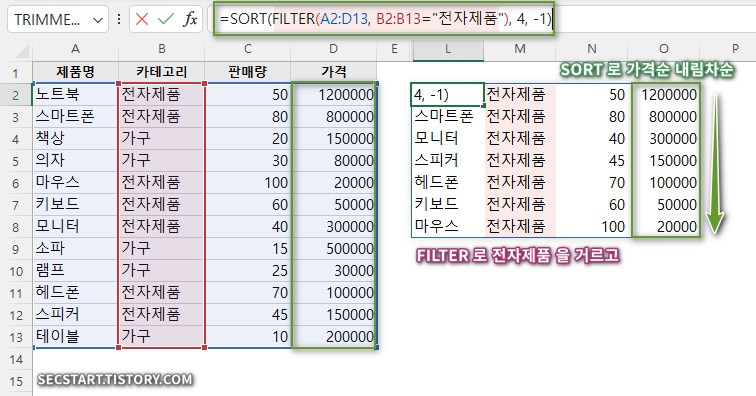Expand the Name Box dropdown arrow
The height and width of the screenshot is (396, 756).
coord(98,20)
